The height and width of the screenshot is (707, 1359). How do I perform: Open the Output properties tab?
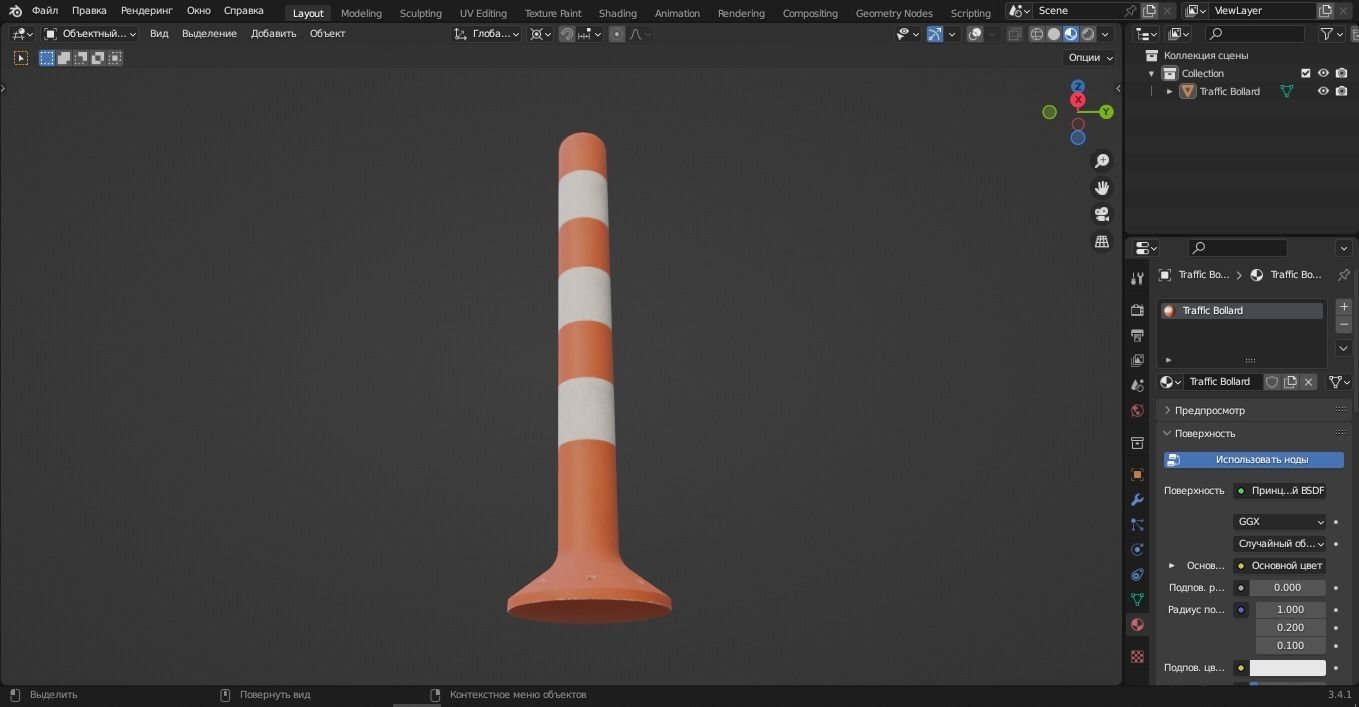[x=1137, y=335]
